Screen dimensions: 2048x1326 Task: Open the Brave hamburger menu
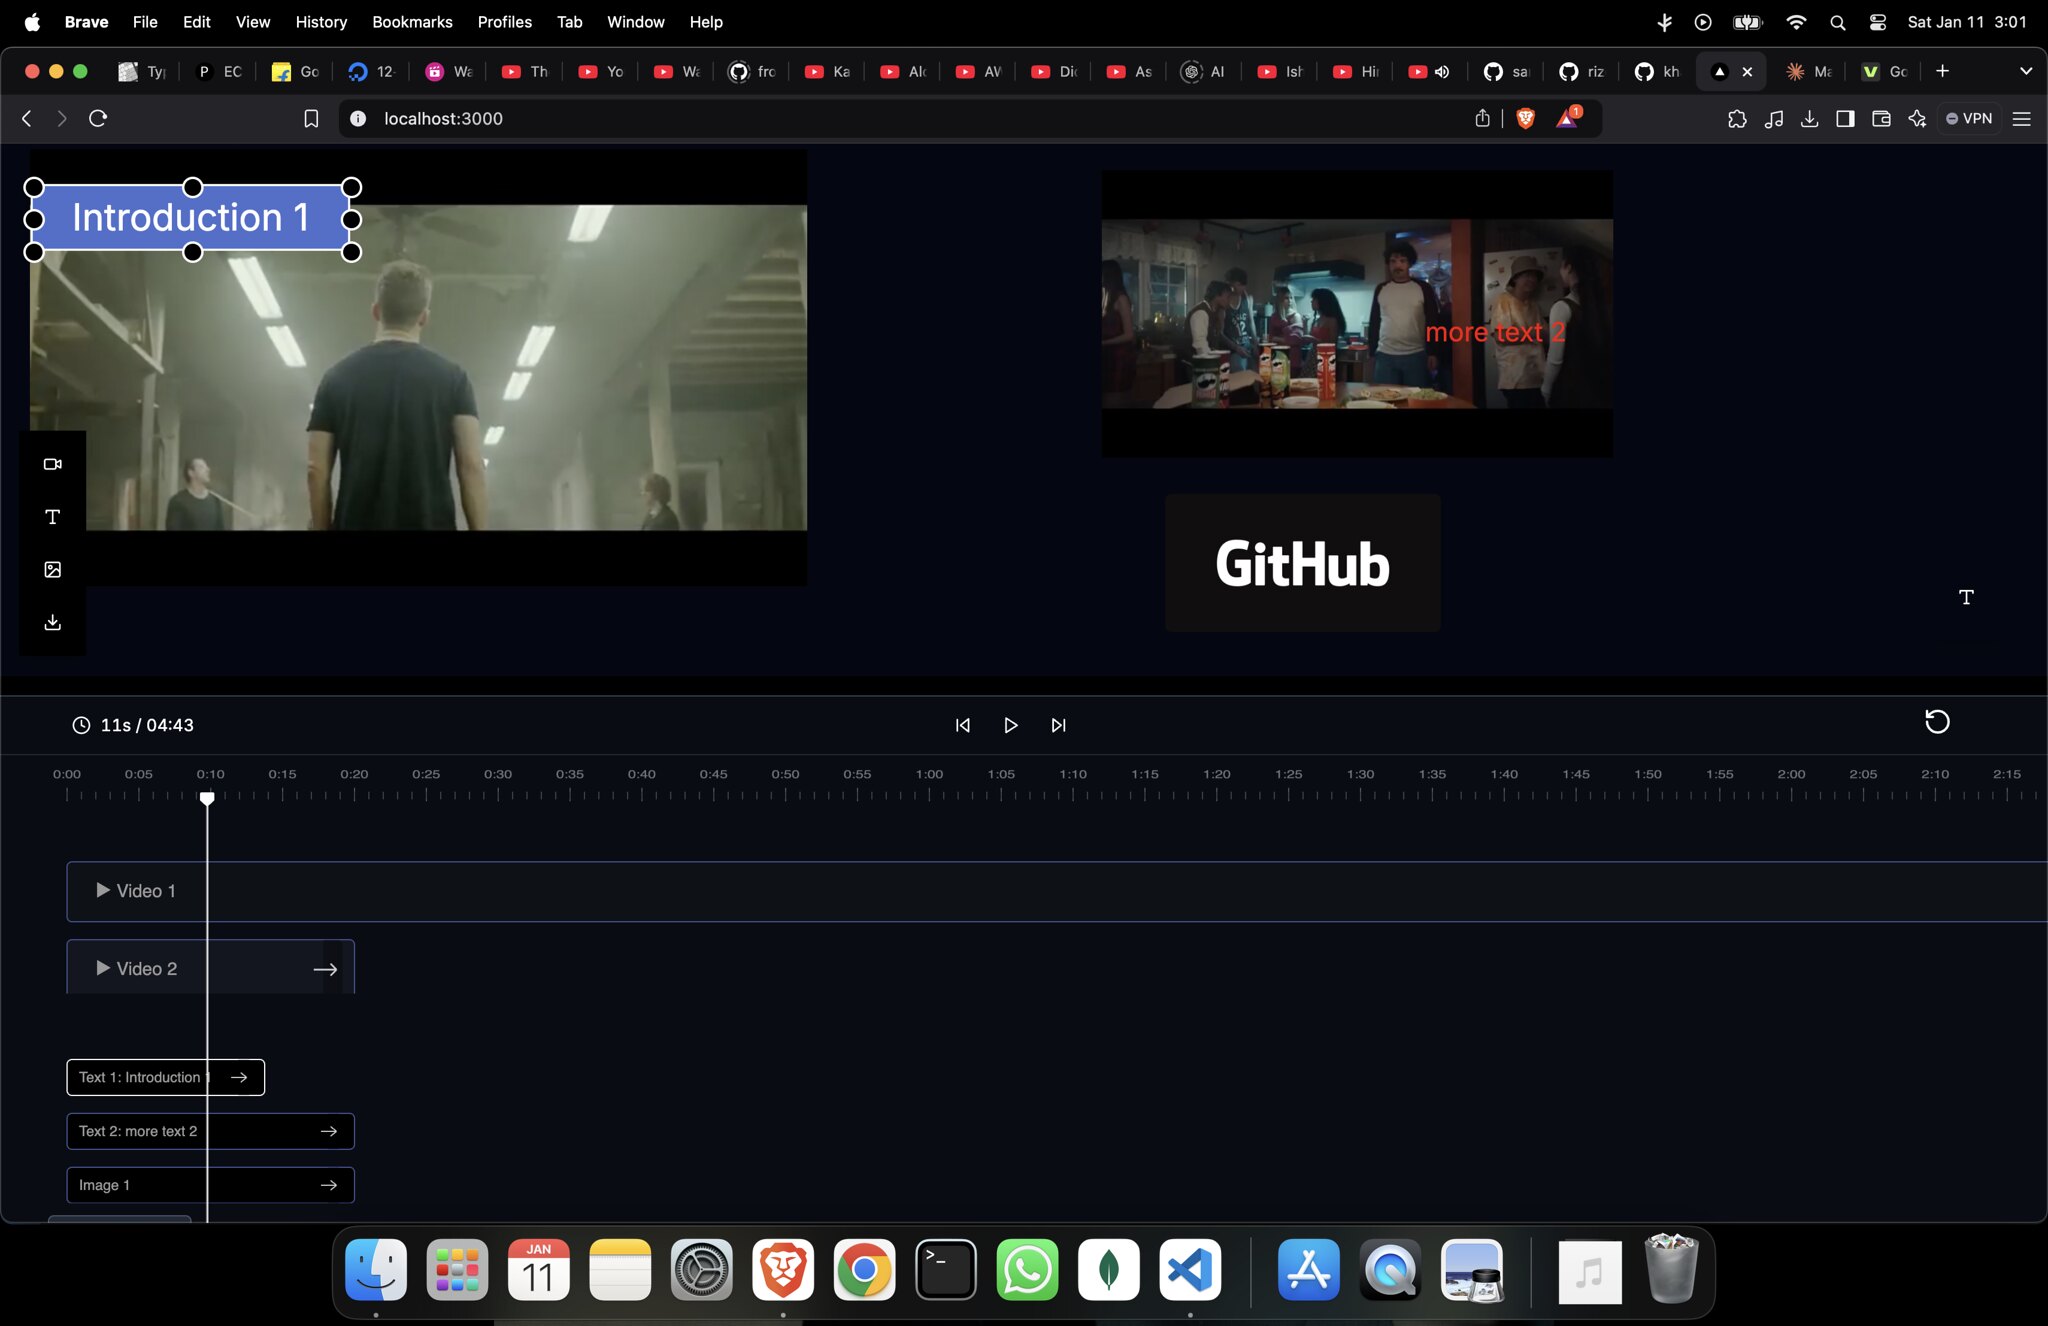click(2021, 118)
